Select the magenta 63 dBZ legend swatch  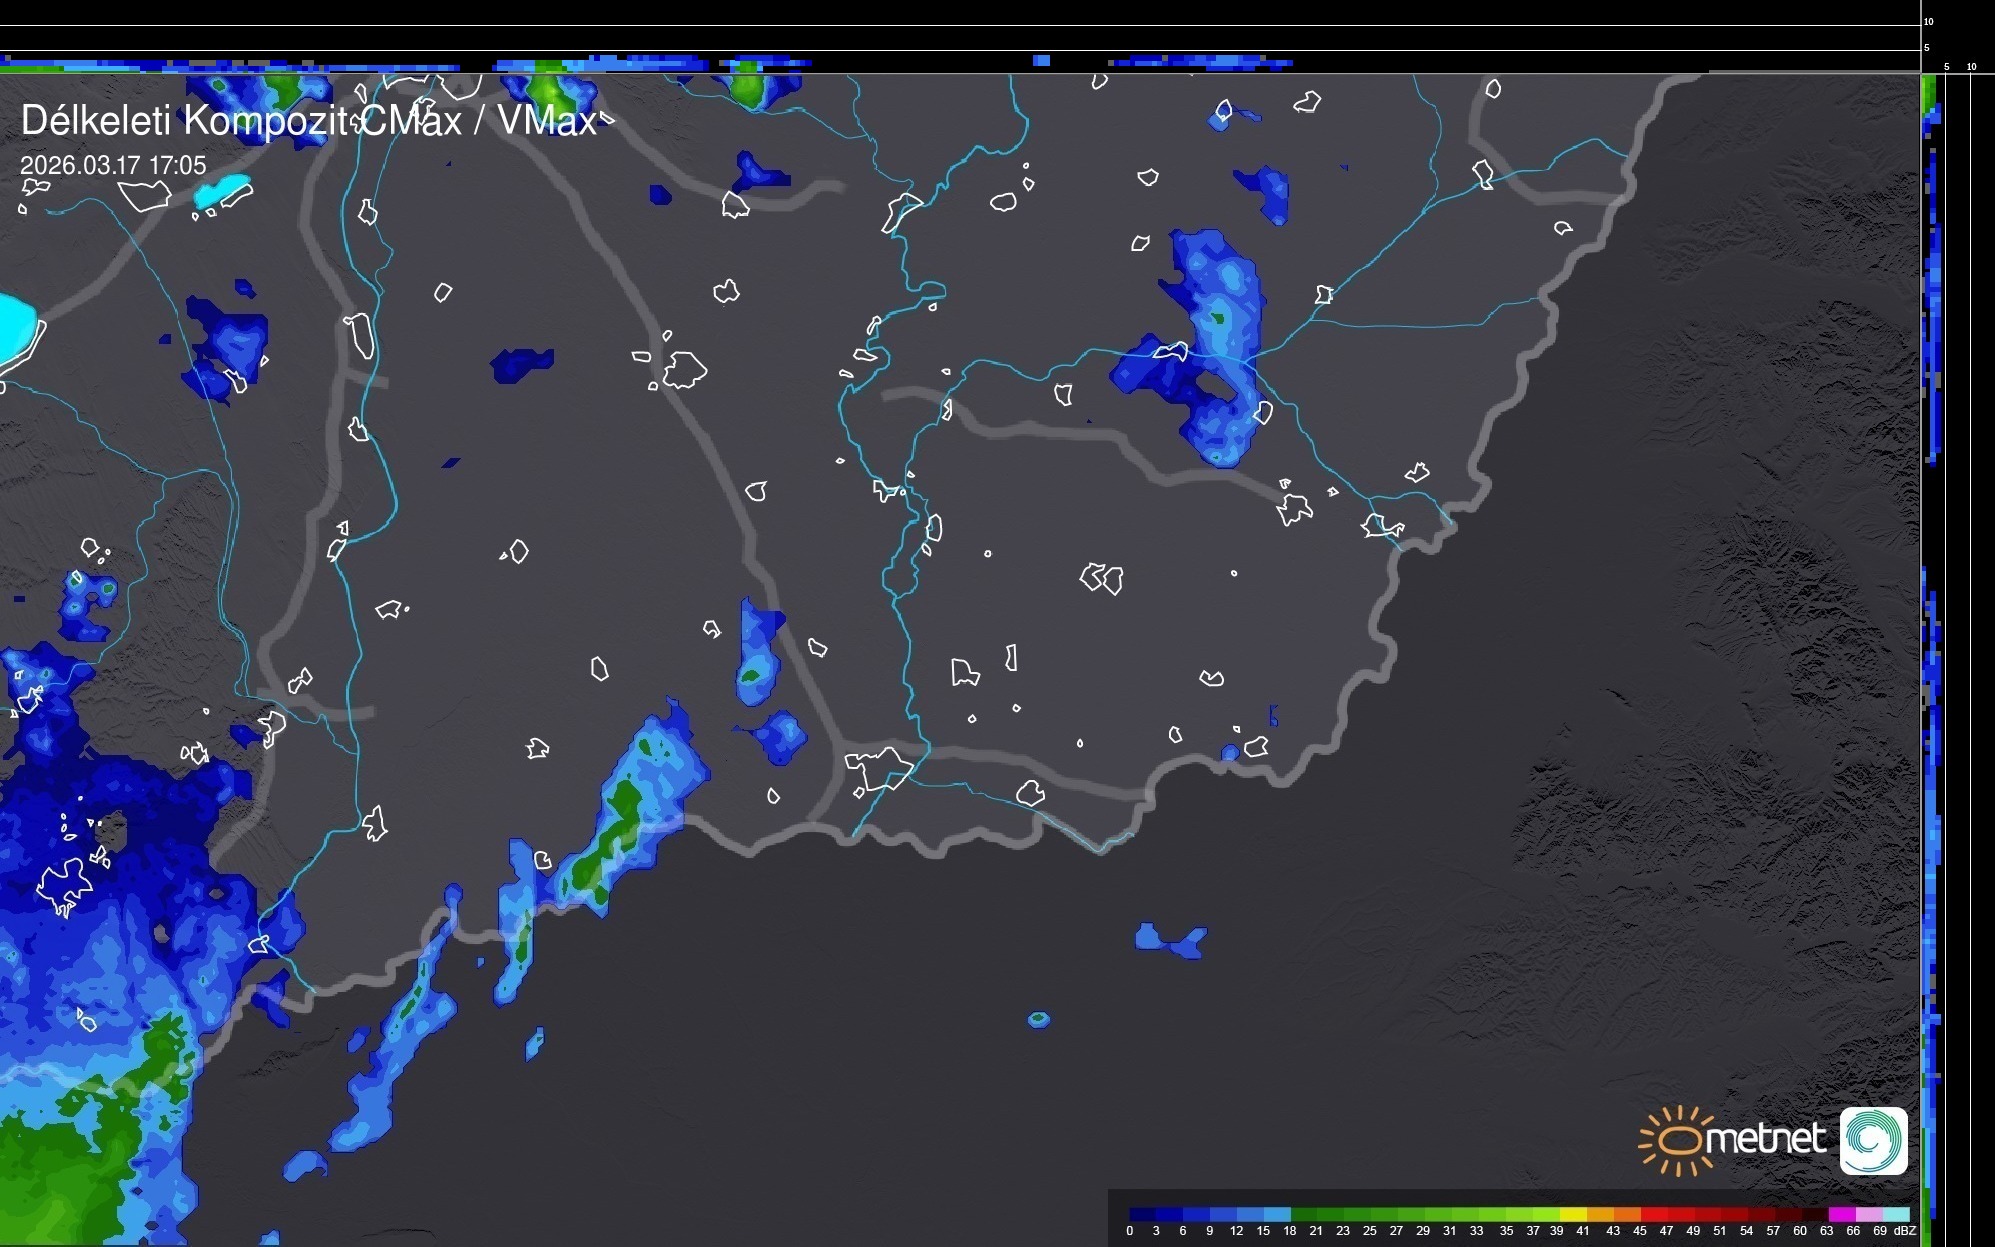(1841, 1214)
